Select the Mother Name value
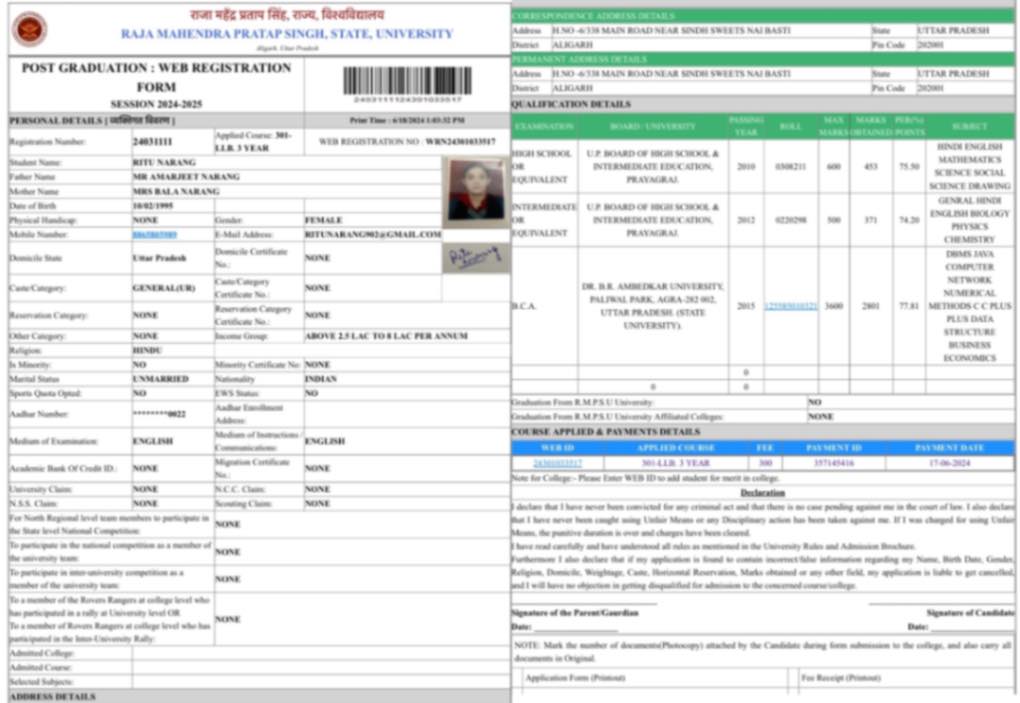Viewport: 1020px width, 703px height. tap(176, 191)
